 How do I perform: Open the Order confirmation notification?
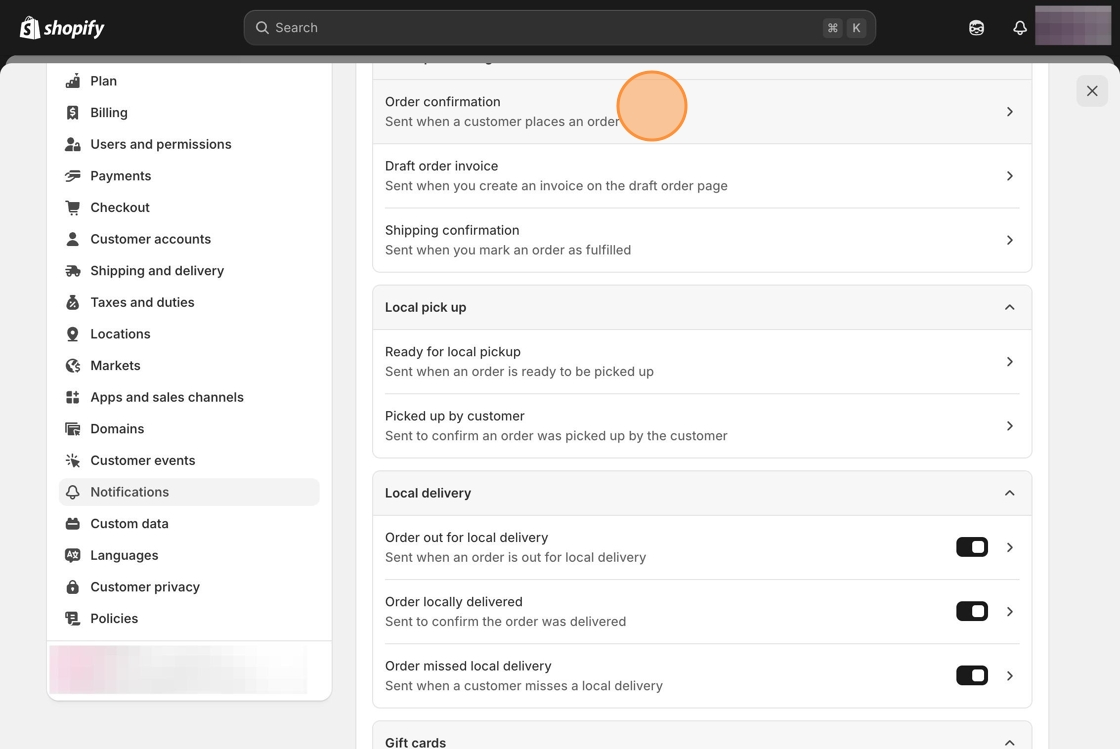tap(700, 111)
